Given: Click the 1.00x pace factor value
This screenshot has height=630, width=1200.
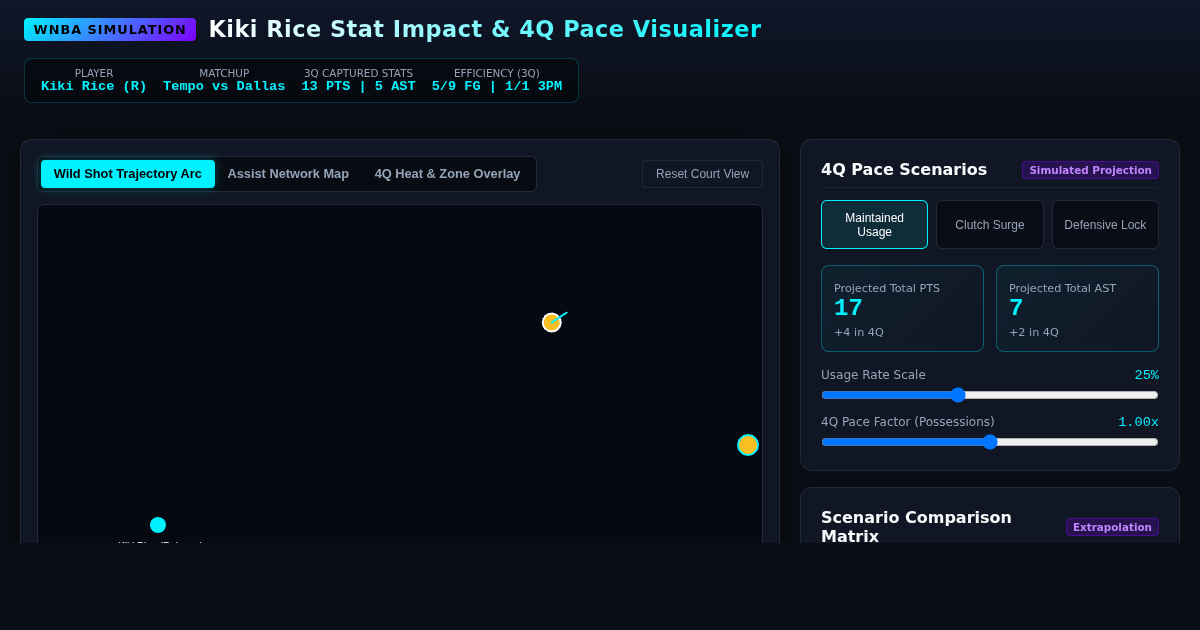Looking at the screenshot, I should (x=1139, y=422).
